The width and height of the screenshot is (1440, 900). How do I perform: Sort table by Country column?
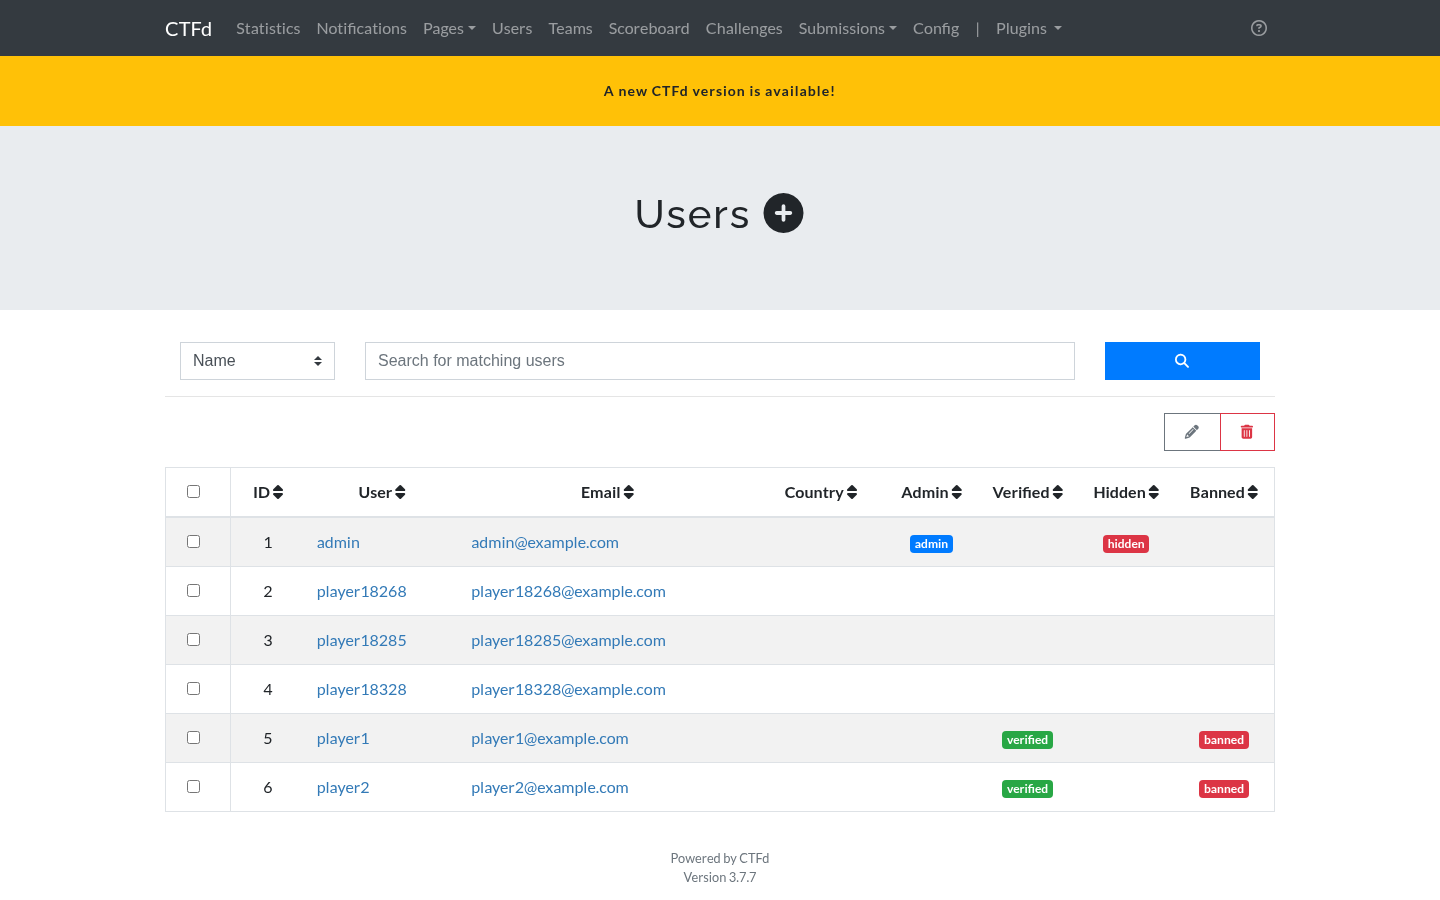pos(821,492)
